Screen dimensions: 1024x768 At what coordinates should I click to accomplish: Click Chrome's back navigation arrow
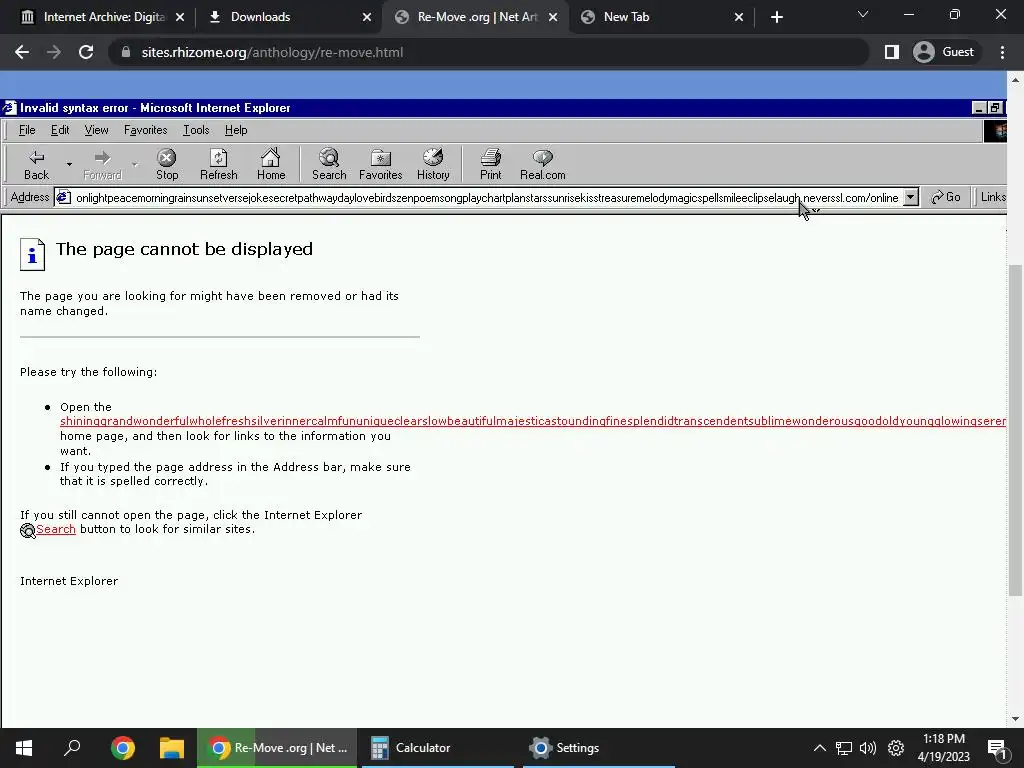click(x=22, y=52)
